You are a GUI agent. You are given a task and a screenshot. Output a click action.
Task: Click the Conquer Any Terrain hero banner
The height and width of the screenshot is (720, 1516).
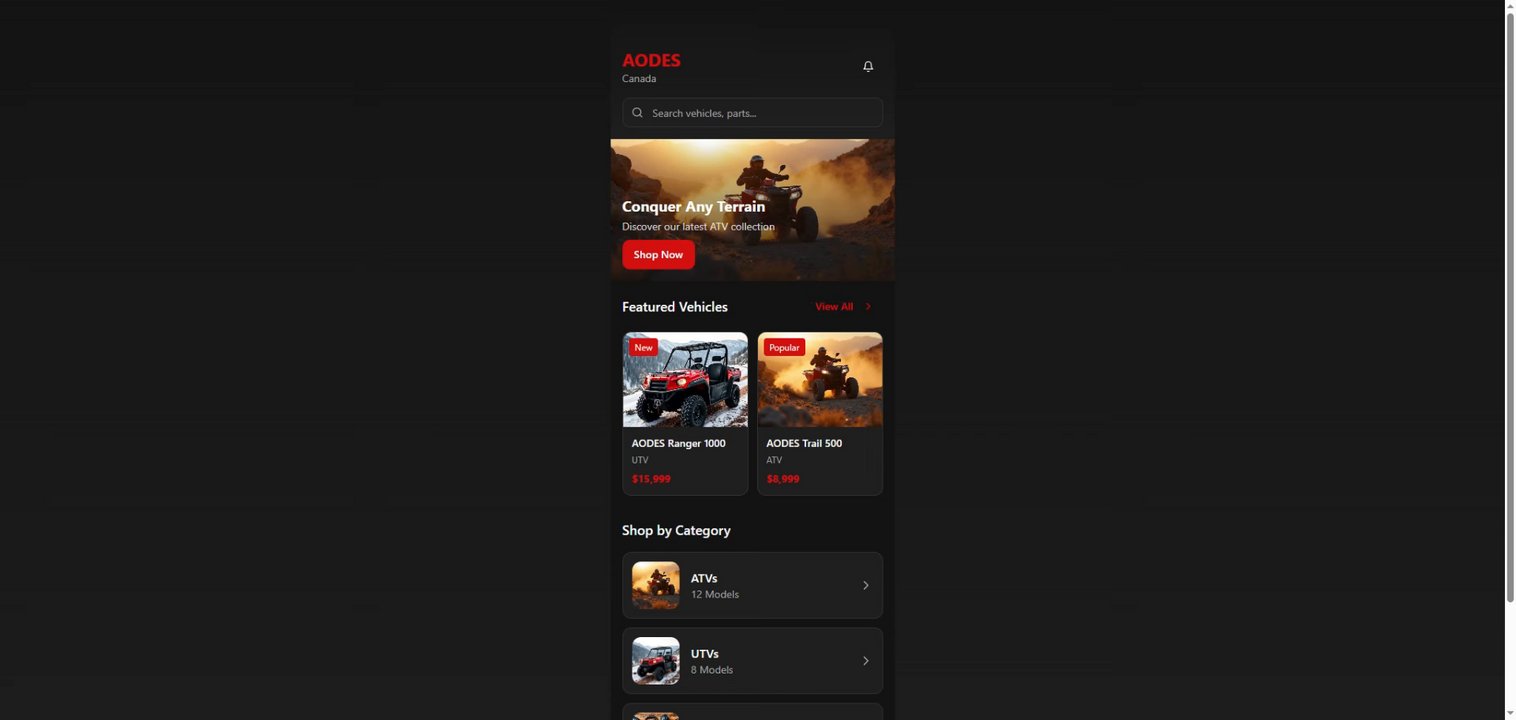click(x=752, y=210)
